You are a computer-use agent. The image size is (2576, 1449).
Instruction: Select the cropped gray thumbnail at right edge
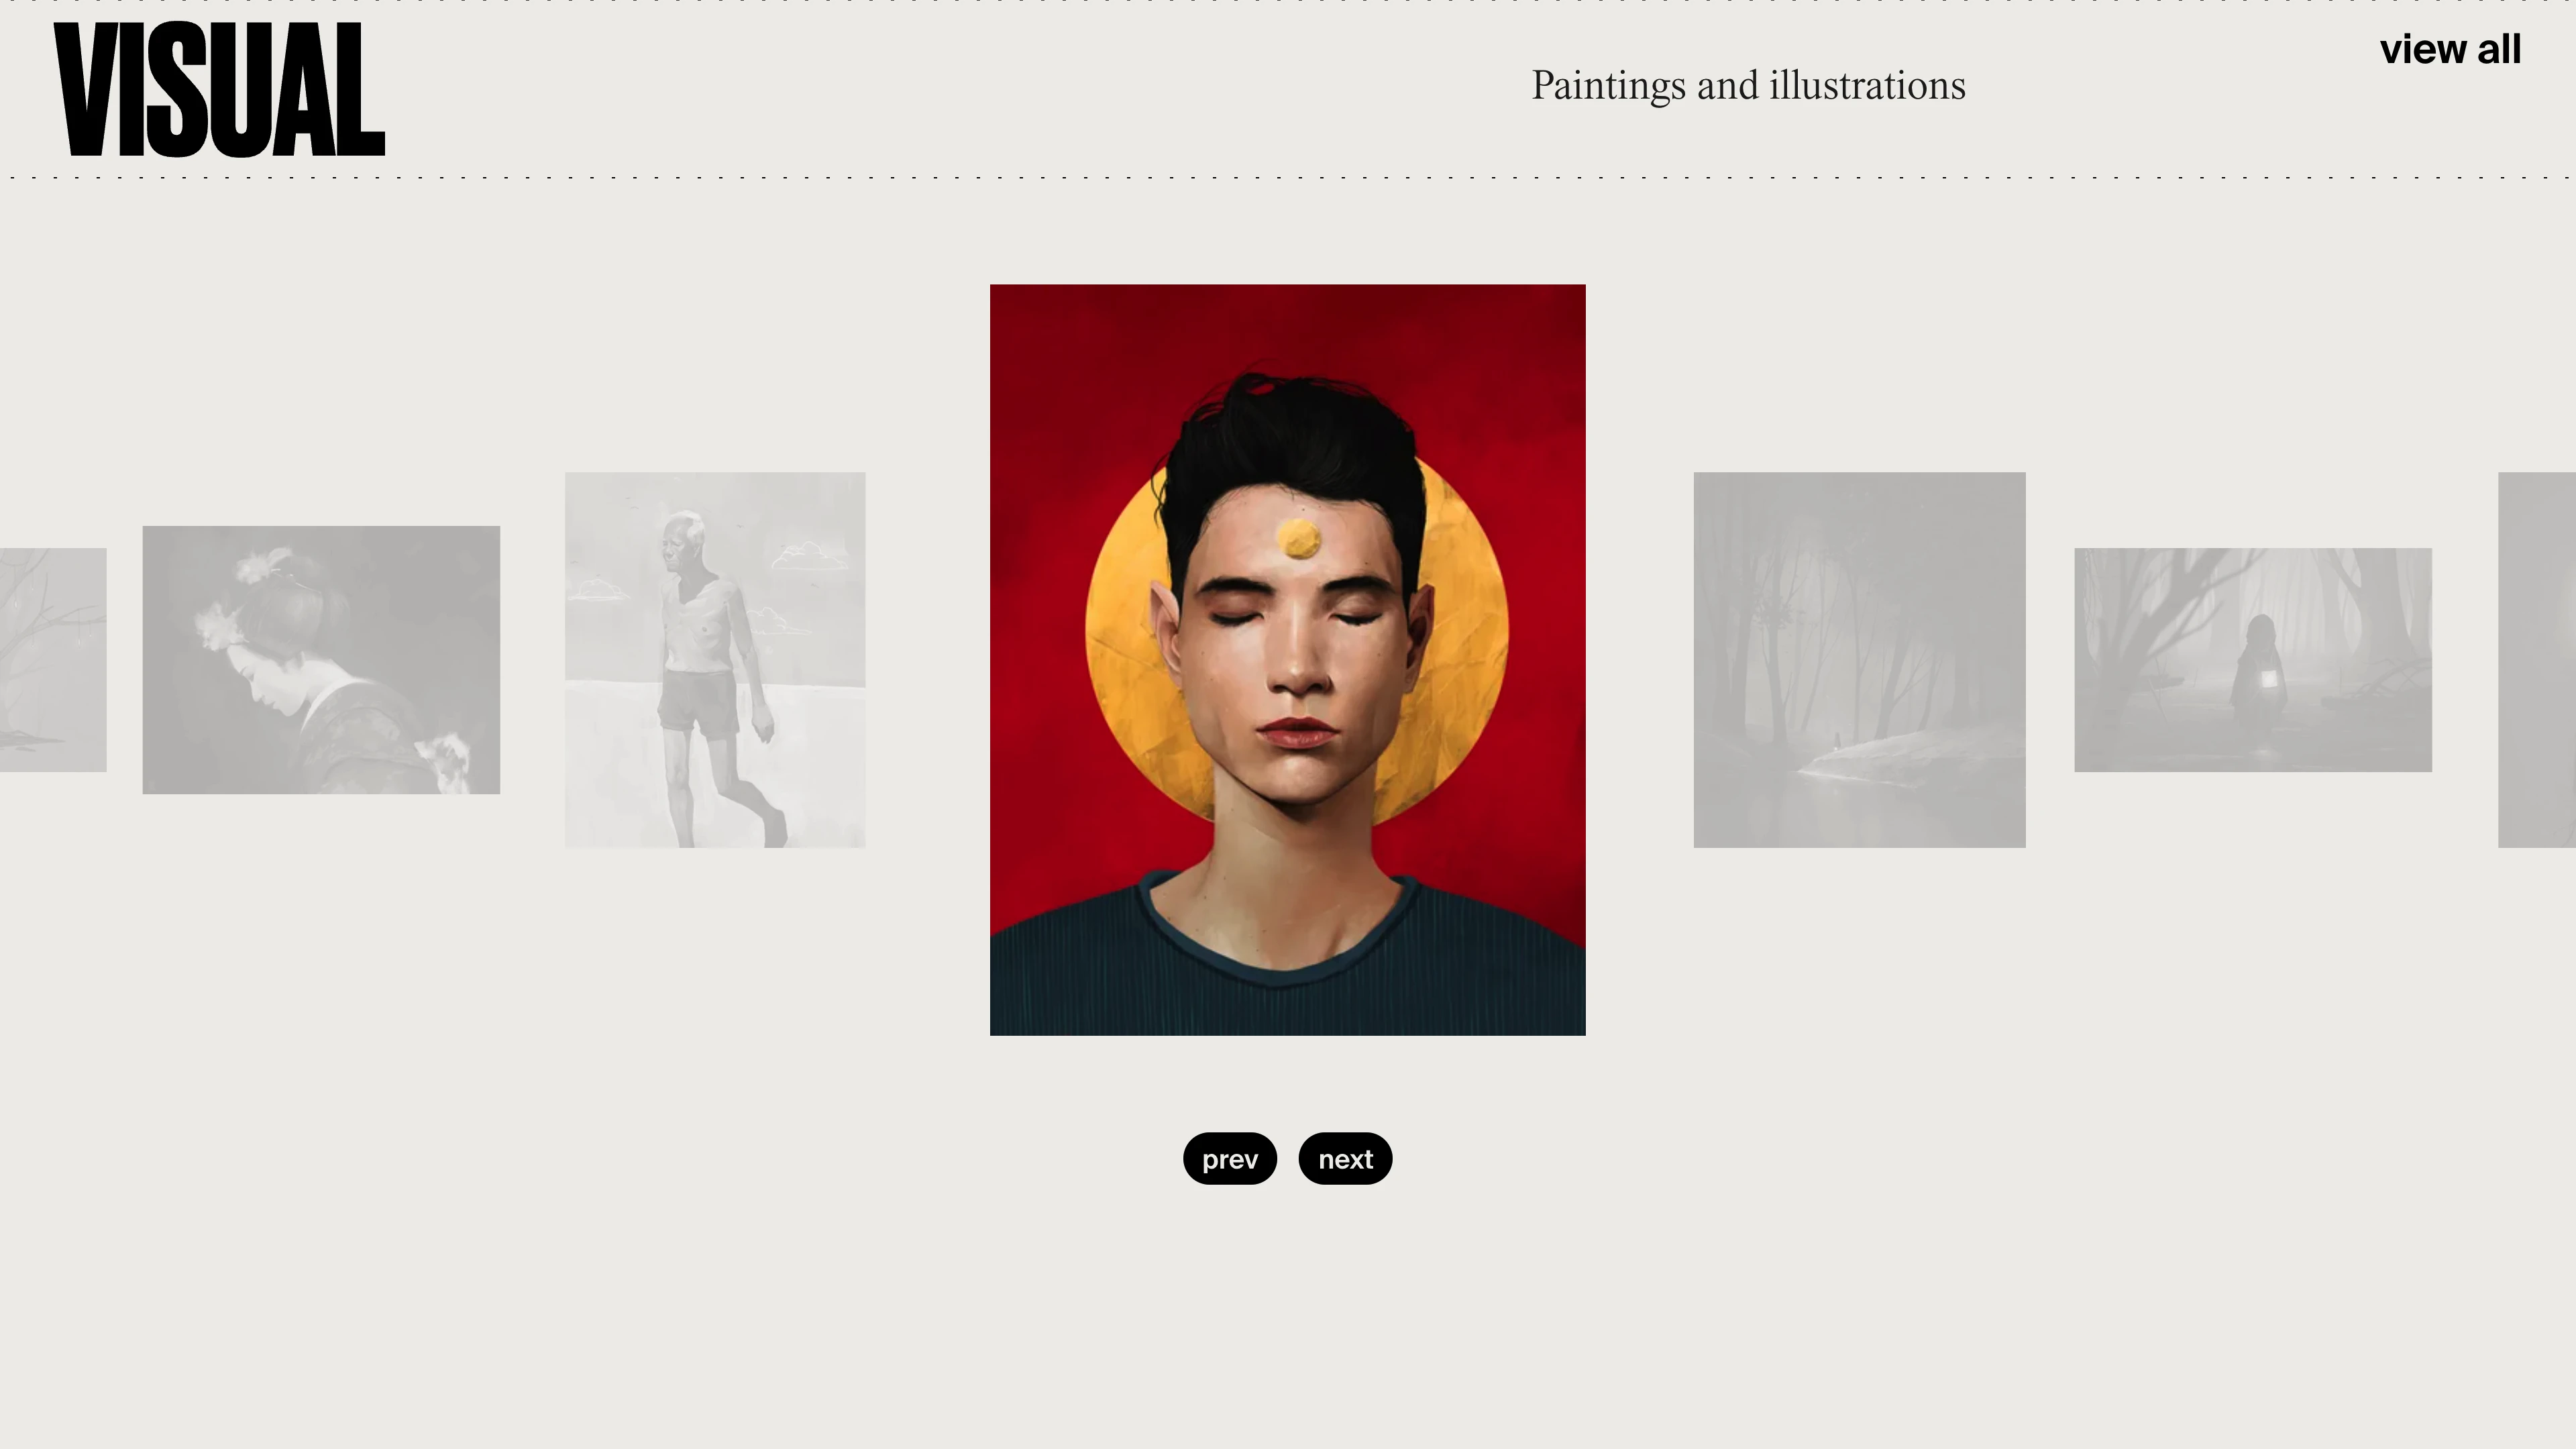pos(2537,660)
